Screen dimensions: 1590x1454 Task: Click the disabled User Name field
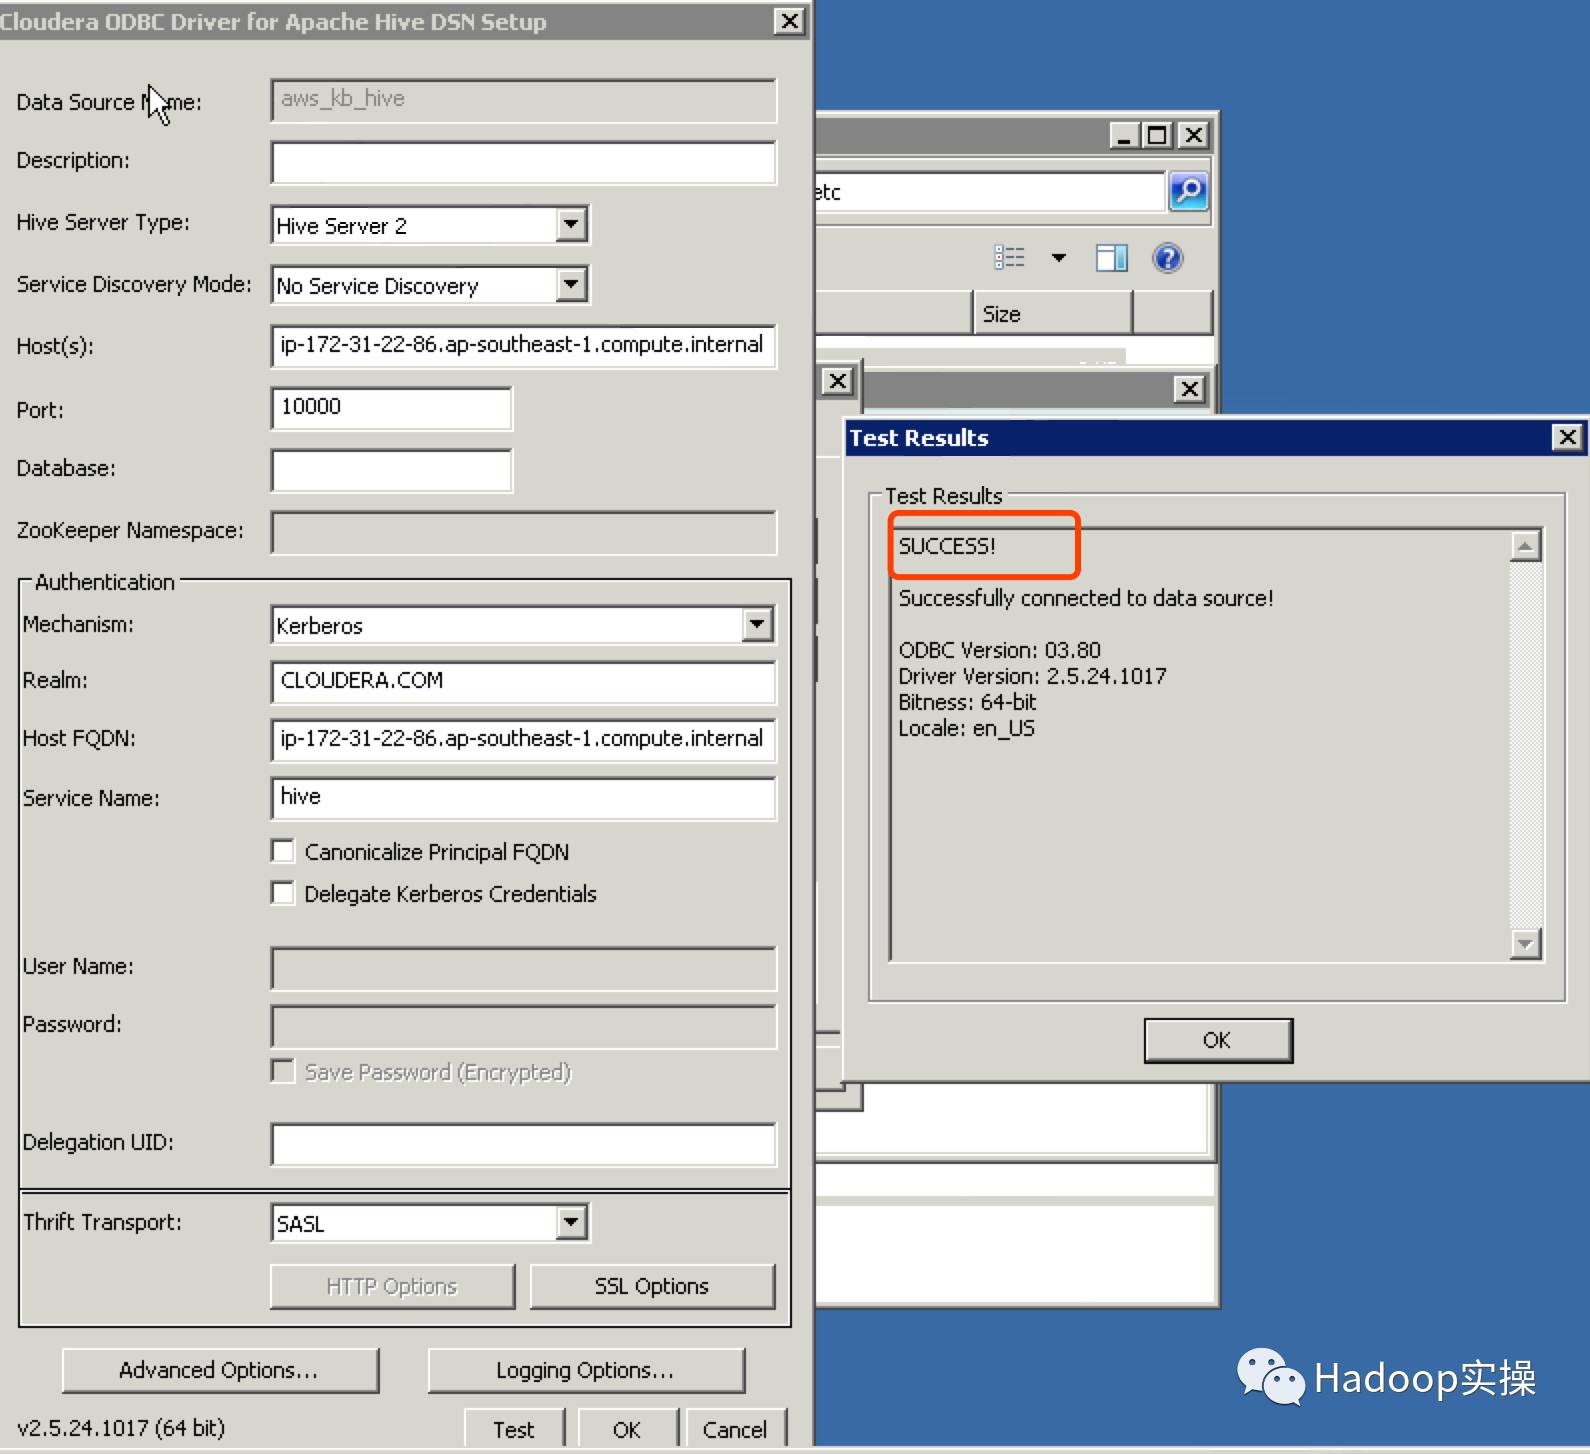[x=523, y=968]
